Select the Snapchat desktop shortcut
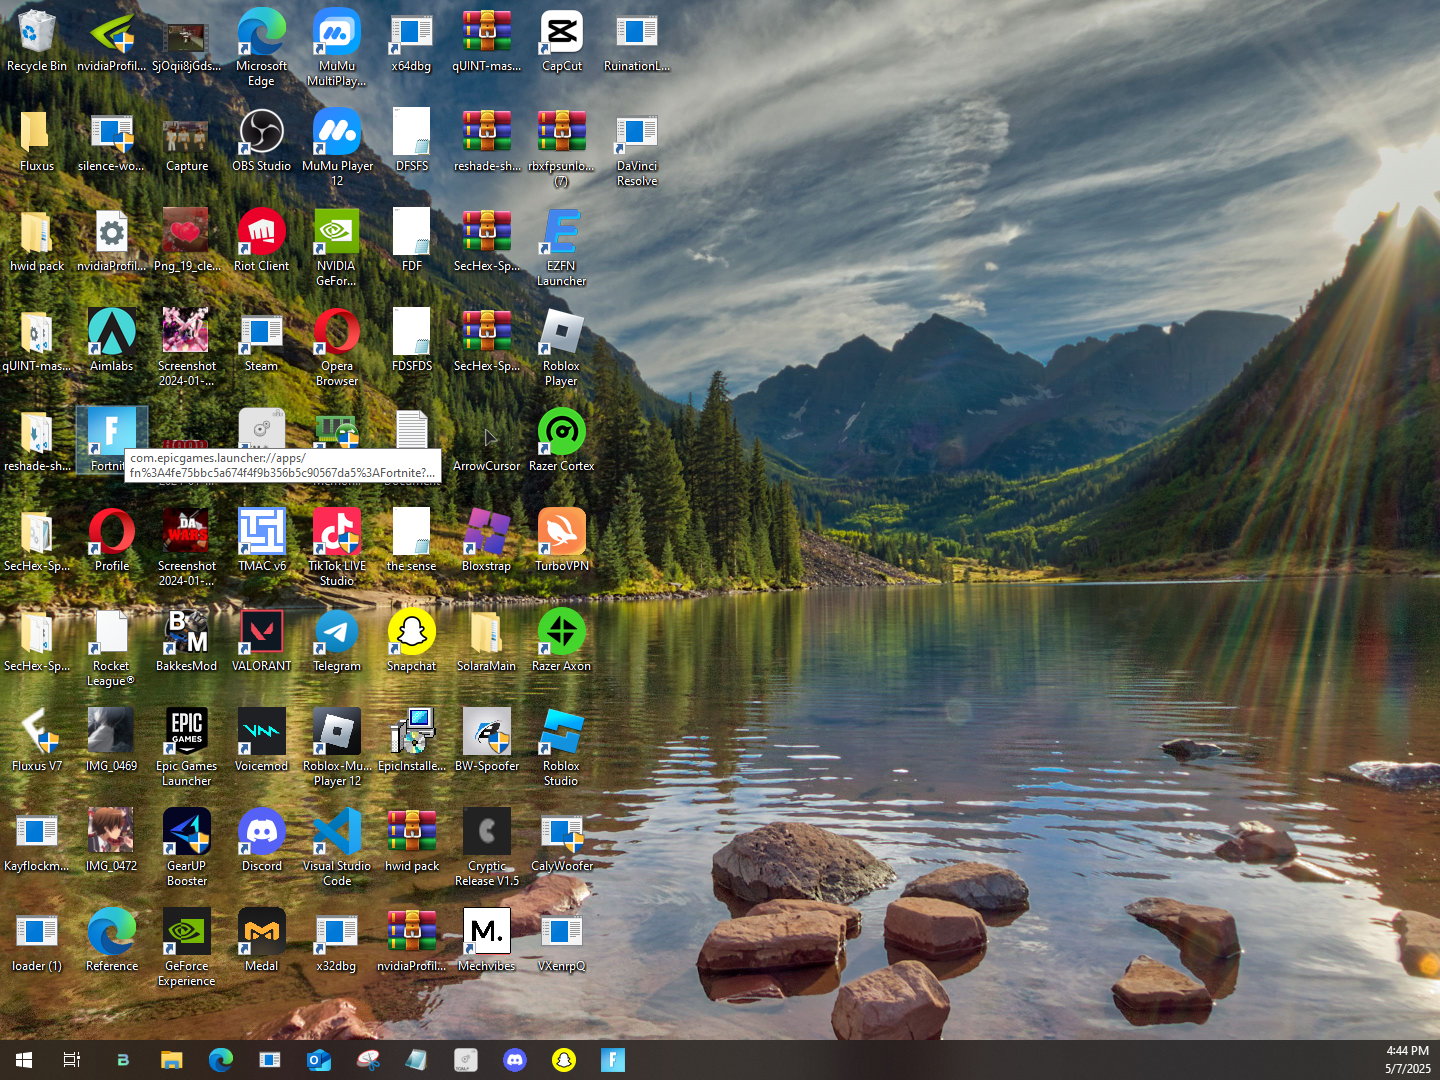 click(x=411, y=640)
